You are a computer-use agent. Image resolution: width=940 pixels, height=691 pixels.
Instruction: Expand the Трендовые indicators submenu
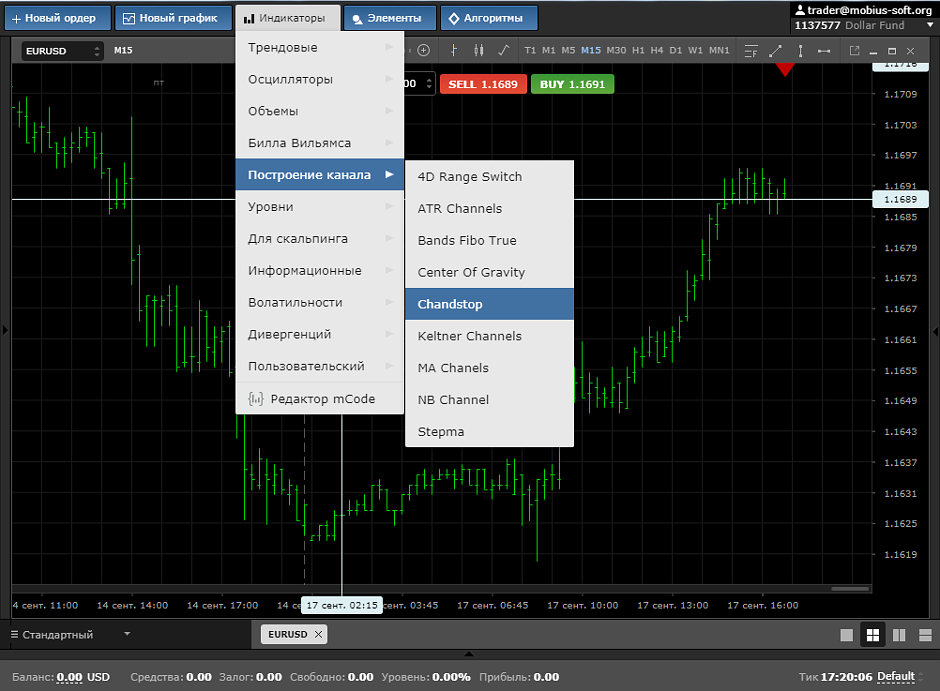pyautogui.click(x=320, y=47)
